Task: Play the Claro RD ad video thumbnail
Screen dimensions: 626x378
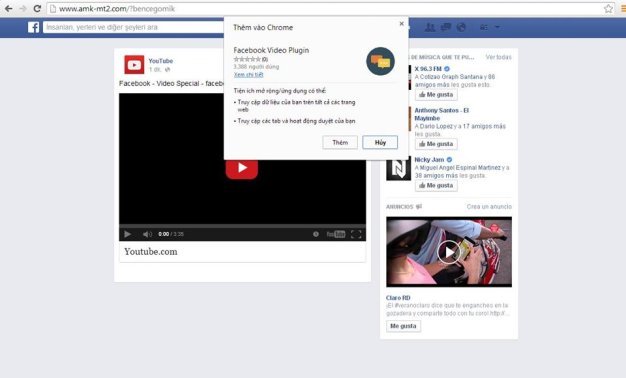Action: 449,252
